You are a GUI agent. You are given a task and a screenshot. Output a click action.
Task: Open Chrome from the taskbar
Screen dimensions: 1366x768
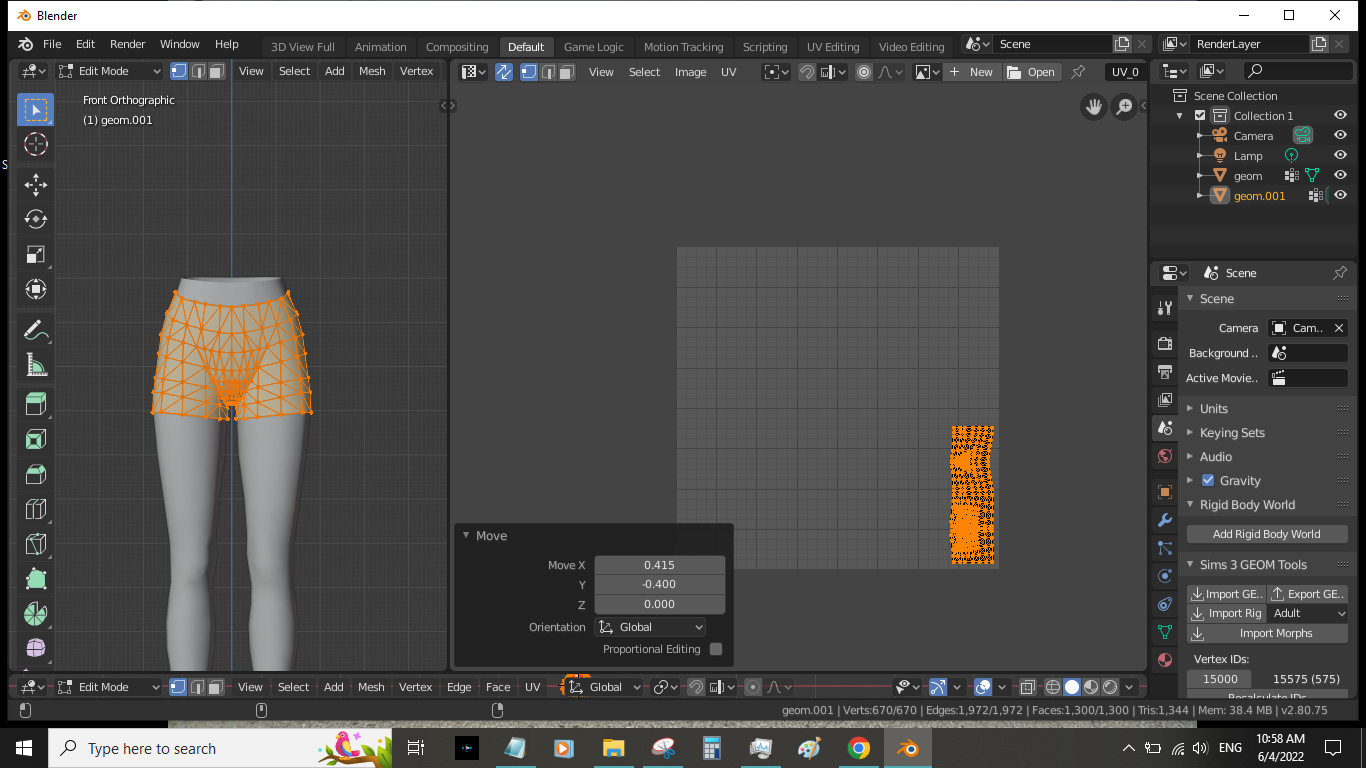858,748
